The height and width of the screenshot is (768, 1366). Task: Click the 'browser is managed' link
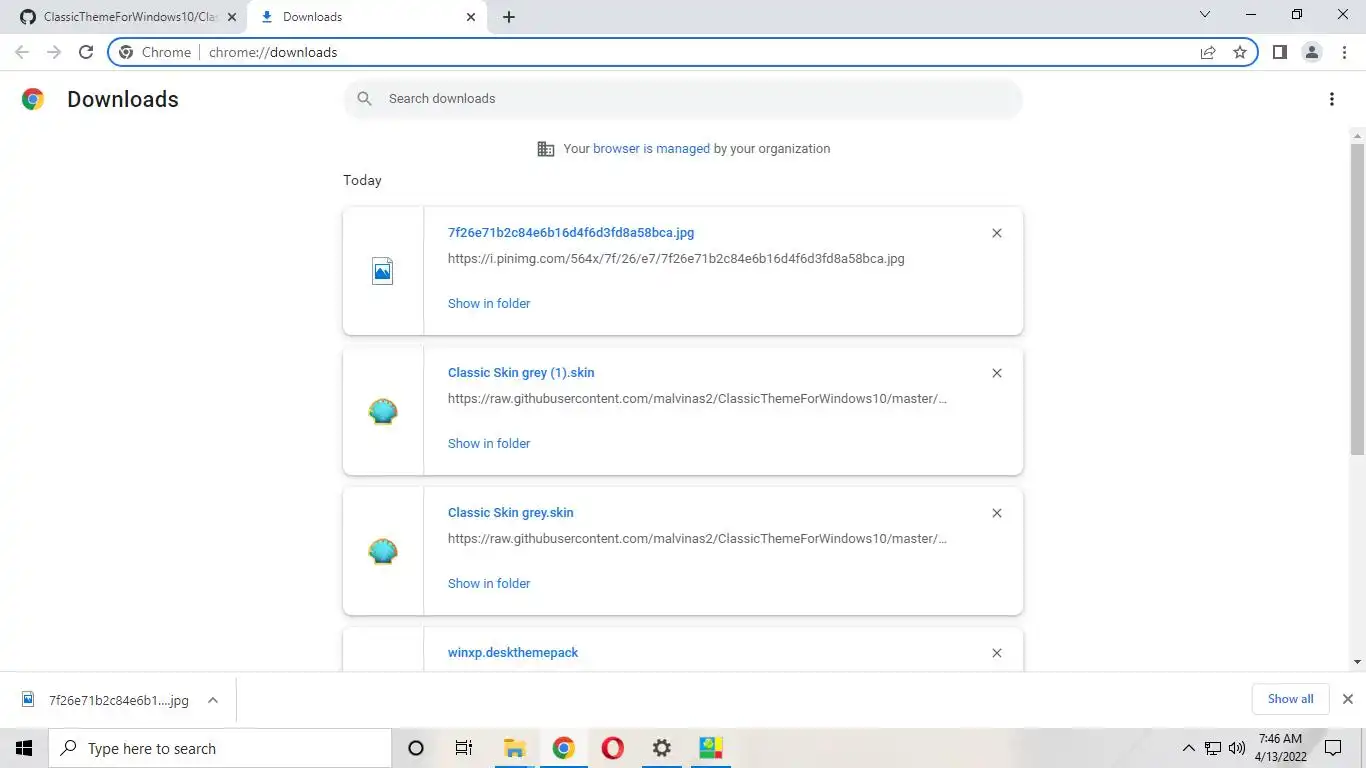[651, 148]
